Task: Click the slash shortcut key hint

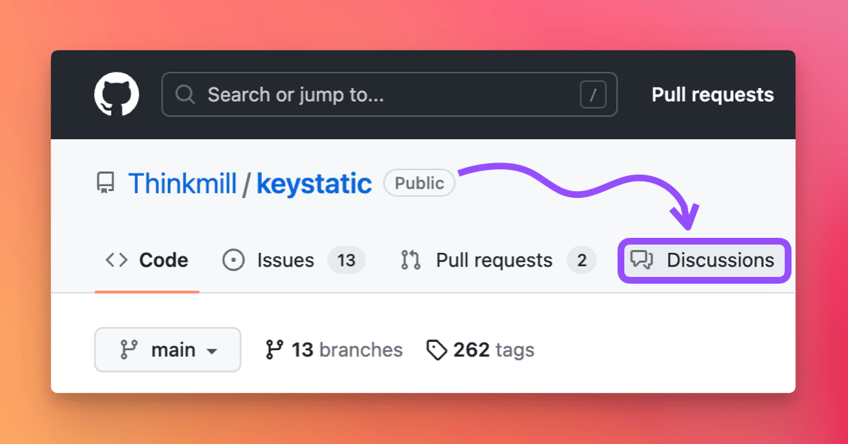Action: click(x=593, y=95)
